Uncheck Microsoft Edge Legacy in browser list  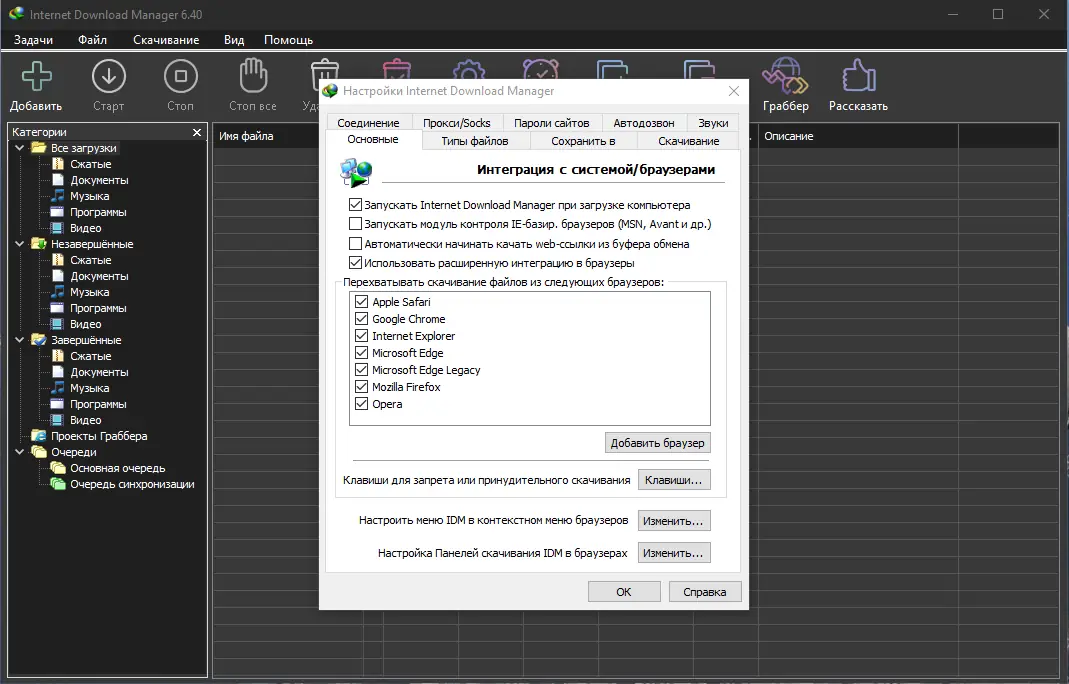(x=361, y=370)
